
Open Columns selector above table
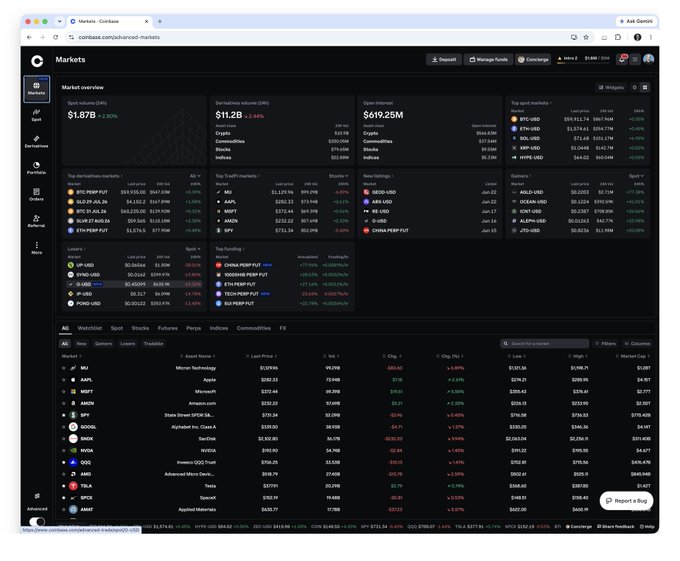click(x=637, y=344)
